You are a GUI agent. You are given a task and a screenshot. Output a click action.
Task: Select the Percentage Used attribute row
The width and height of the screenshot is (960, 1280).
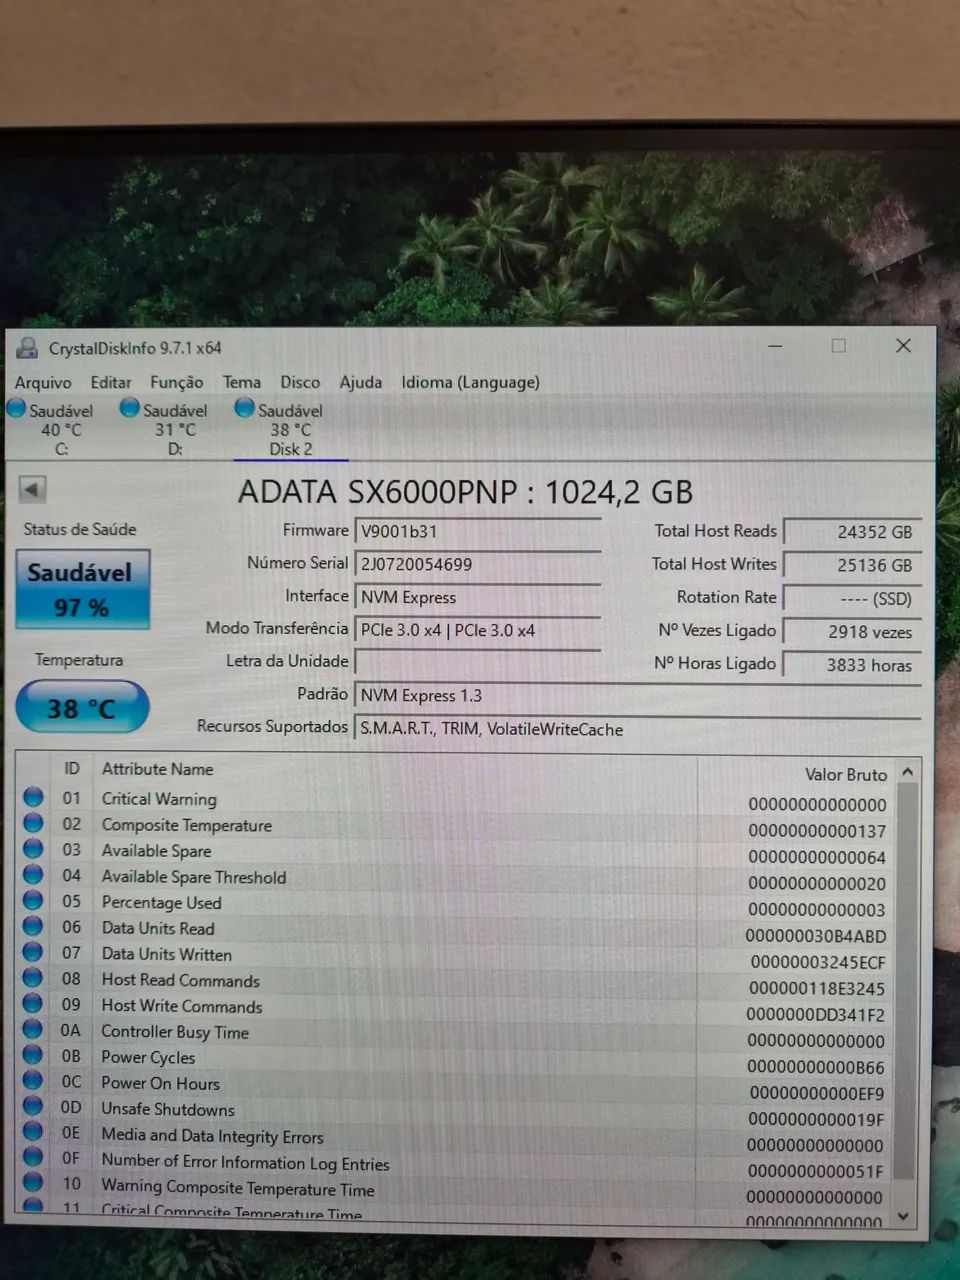coord(455,904)
